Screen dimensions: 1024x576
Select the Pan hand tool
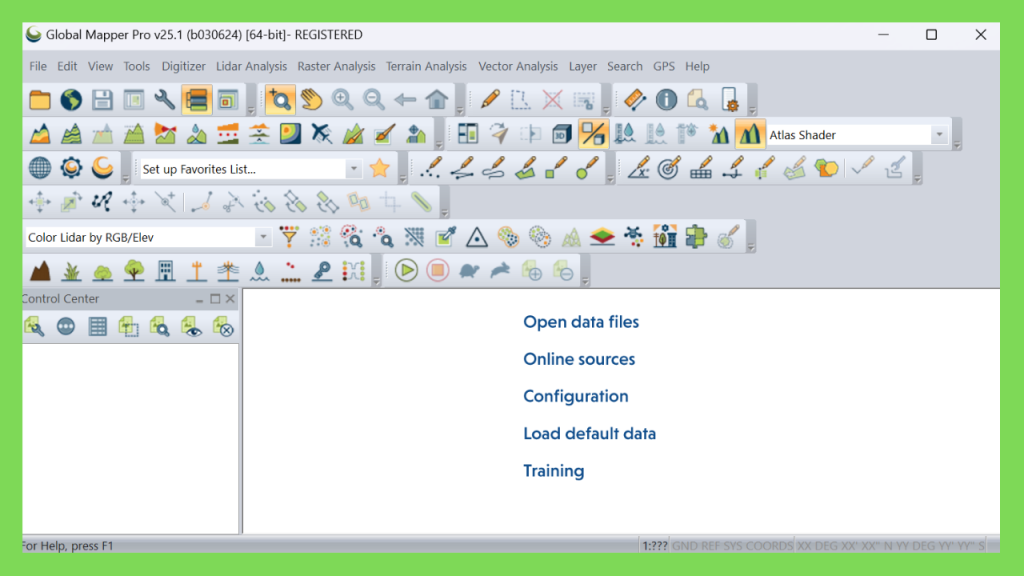pos(312,100)
